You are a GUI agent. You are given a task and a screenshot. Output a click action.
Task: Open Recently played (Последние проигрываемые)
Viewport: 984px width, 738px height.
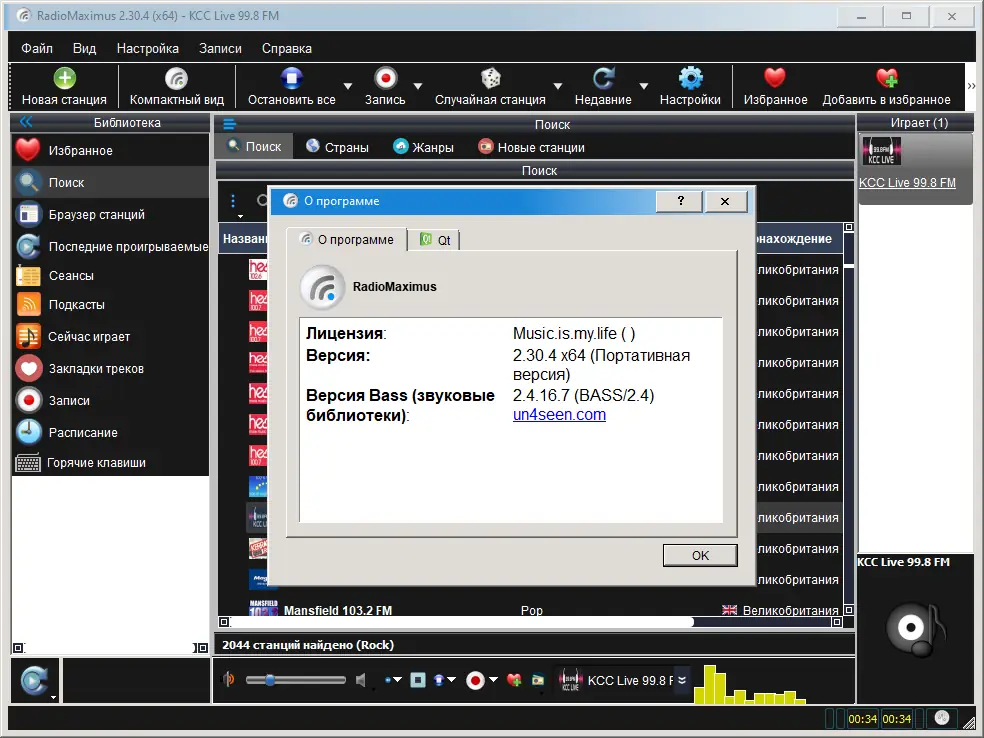coord(110,247)
